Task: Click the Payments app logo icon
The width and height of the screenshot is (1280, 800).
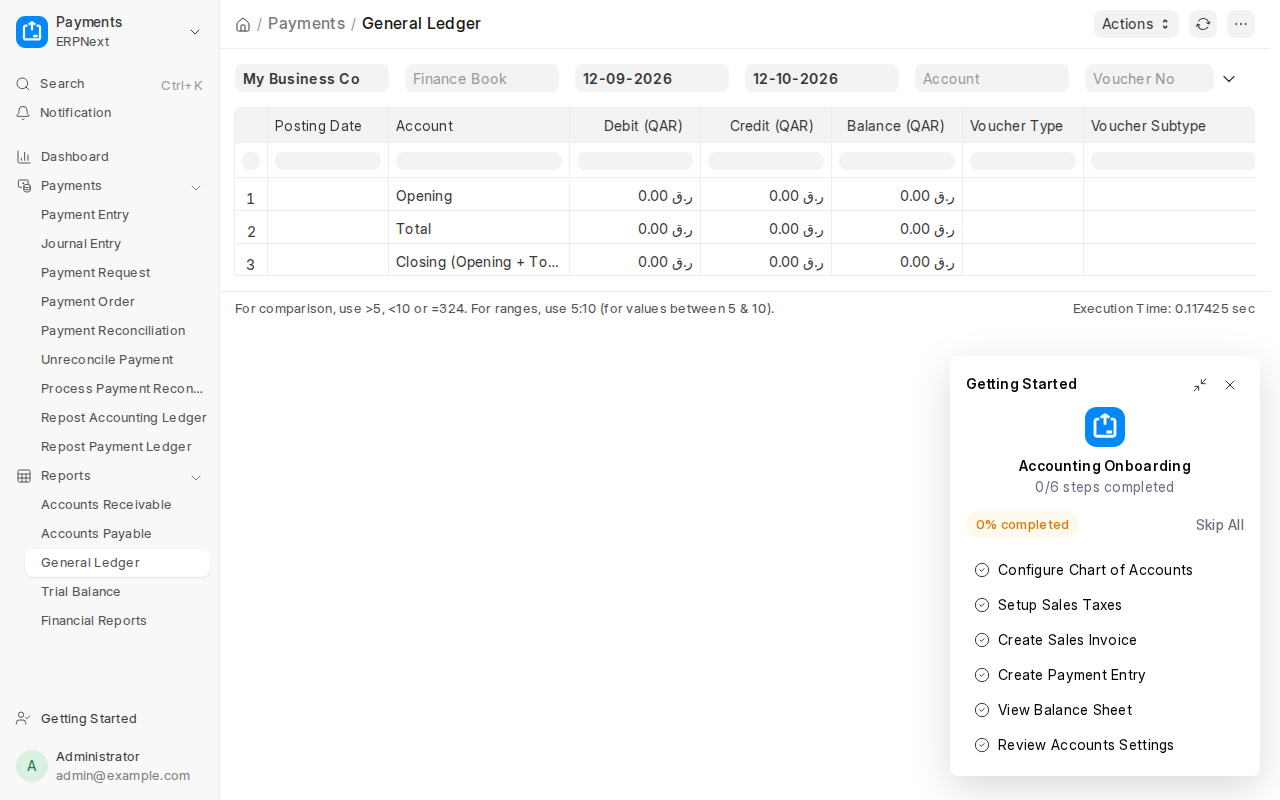Action: (32, 32)
